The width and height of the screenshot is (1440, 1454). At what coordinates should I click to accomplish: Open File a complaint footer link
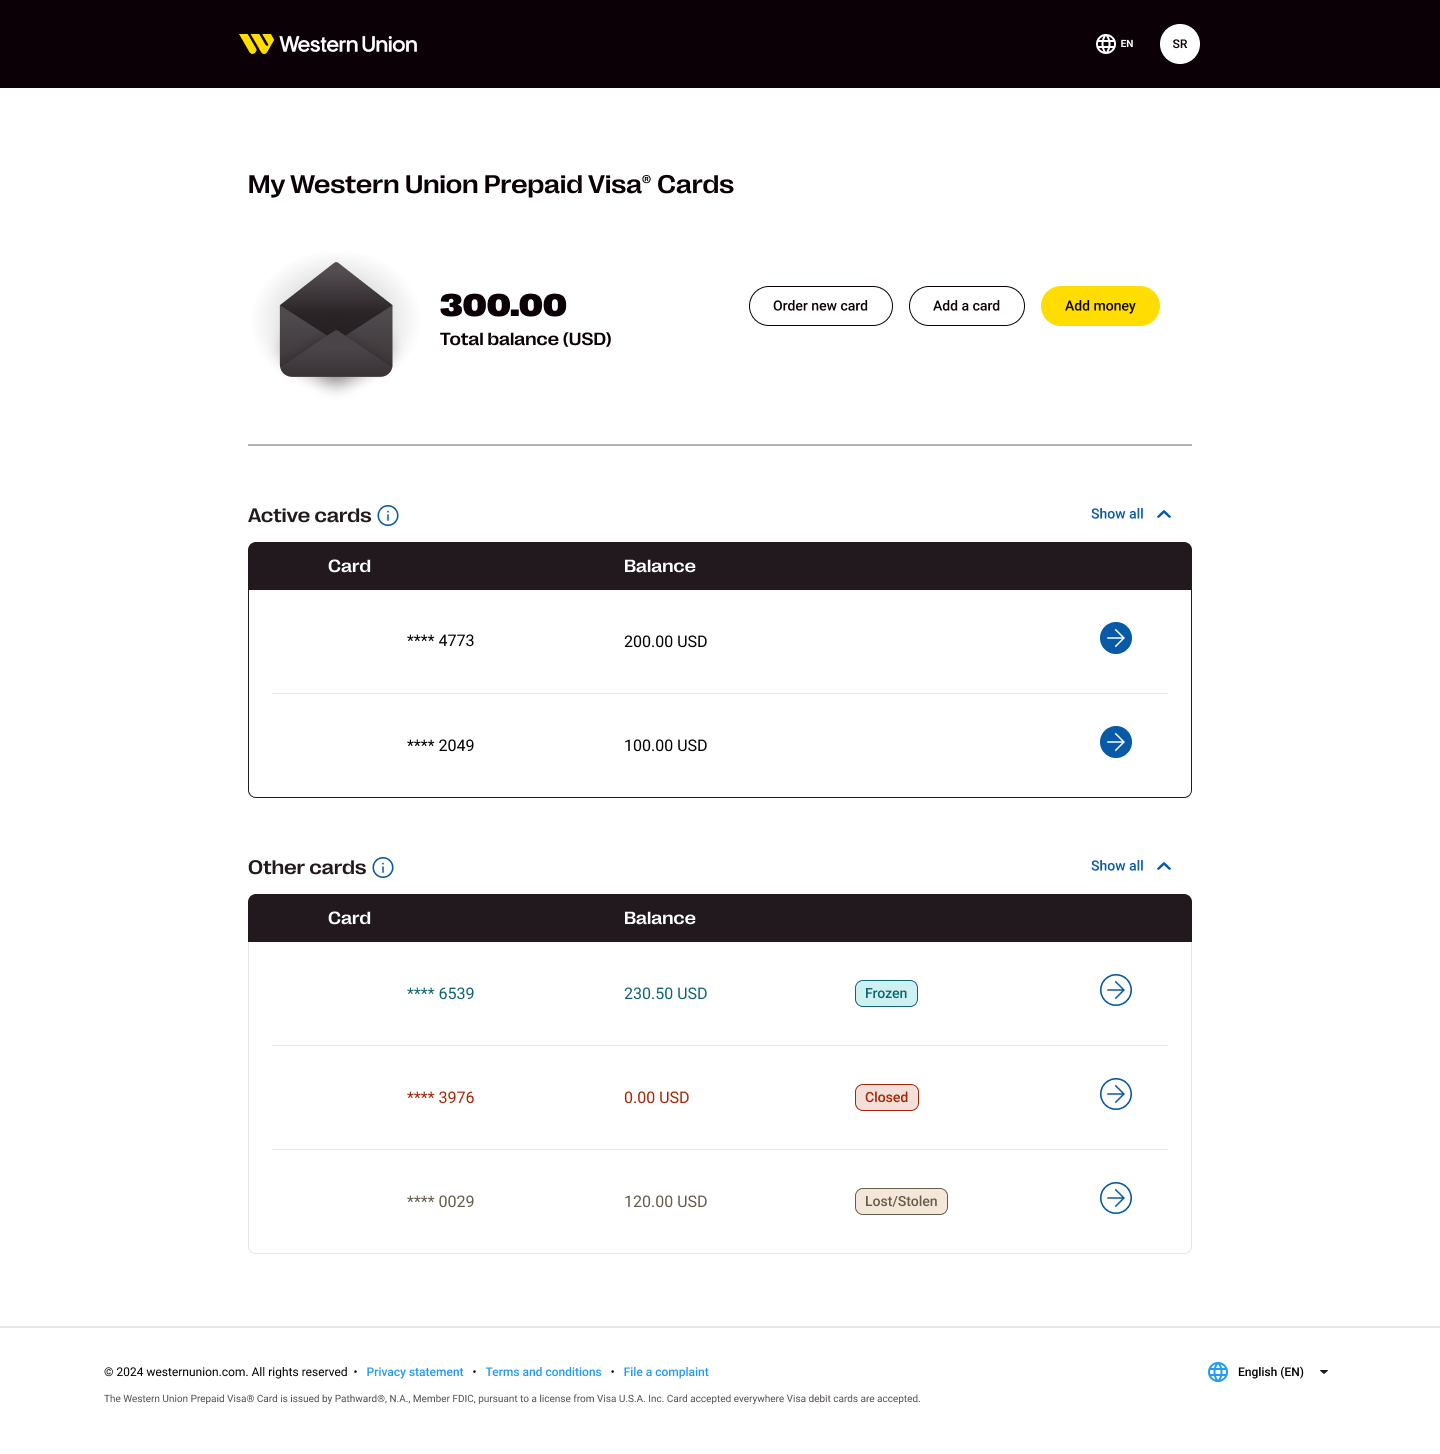(666, 1372)
